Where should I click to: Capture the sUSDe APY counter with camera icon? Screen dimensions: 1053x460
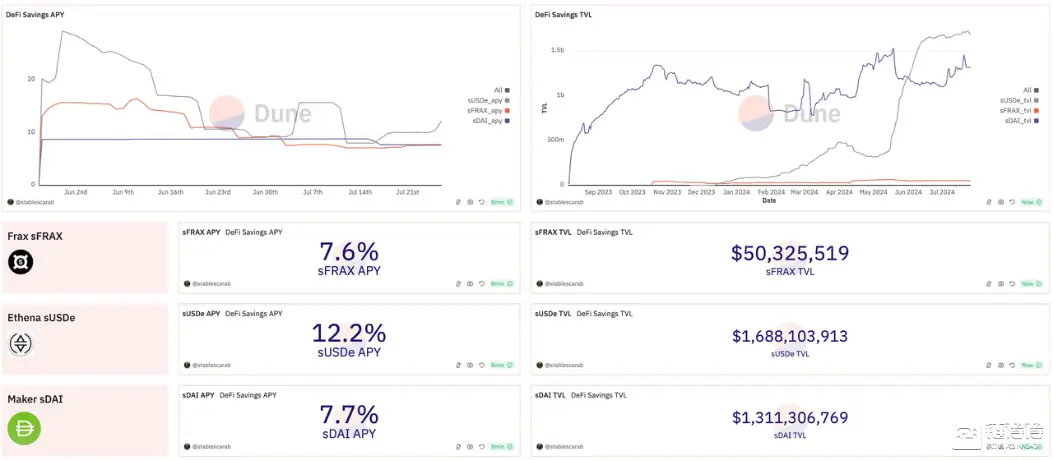pyautogui.click(x=470, y=367)
